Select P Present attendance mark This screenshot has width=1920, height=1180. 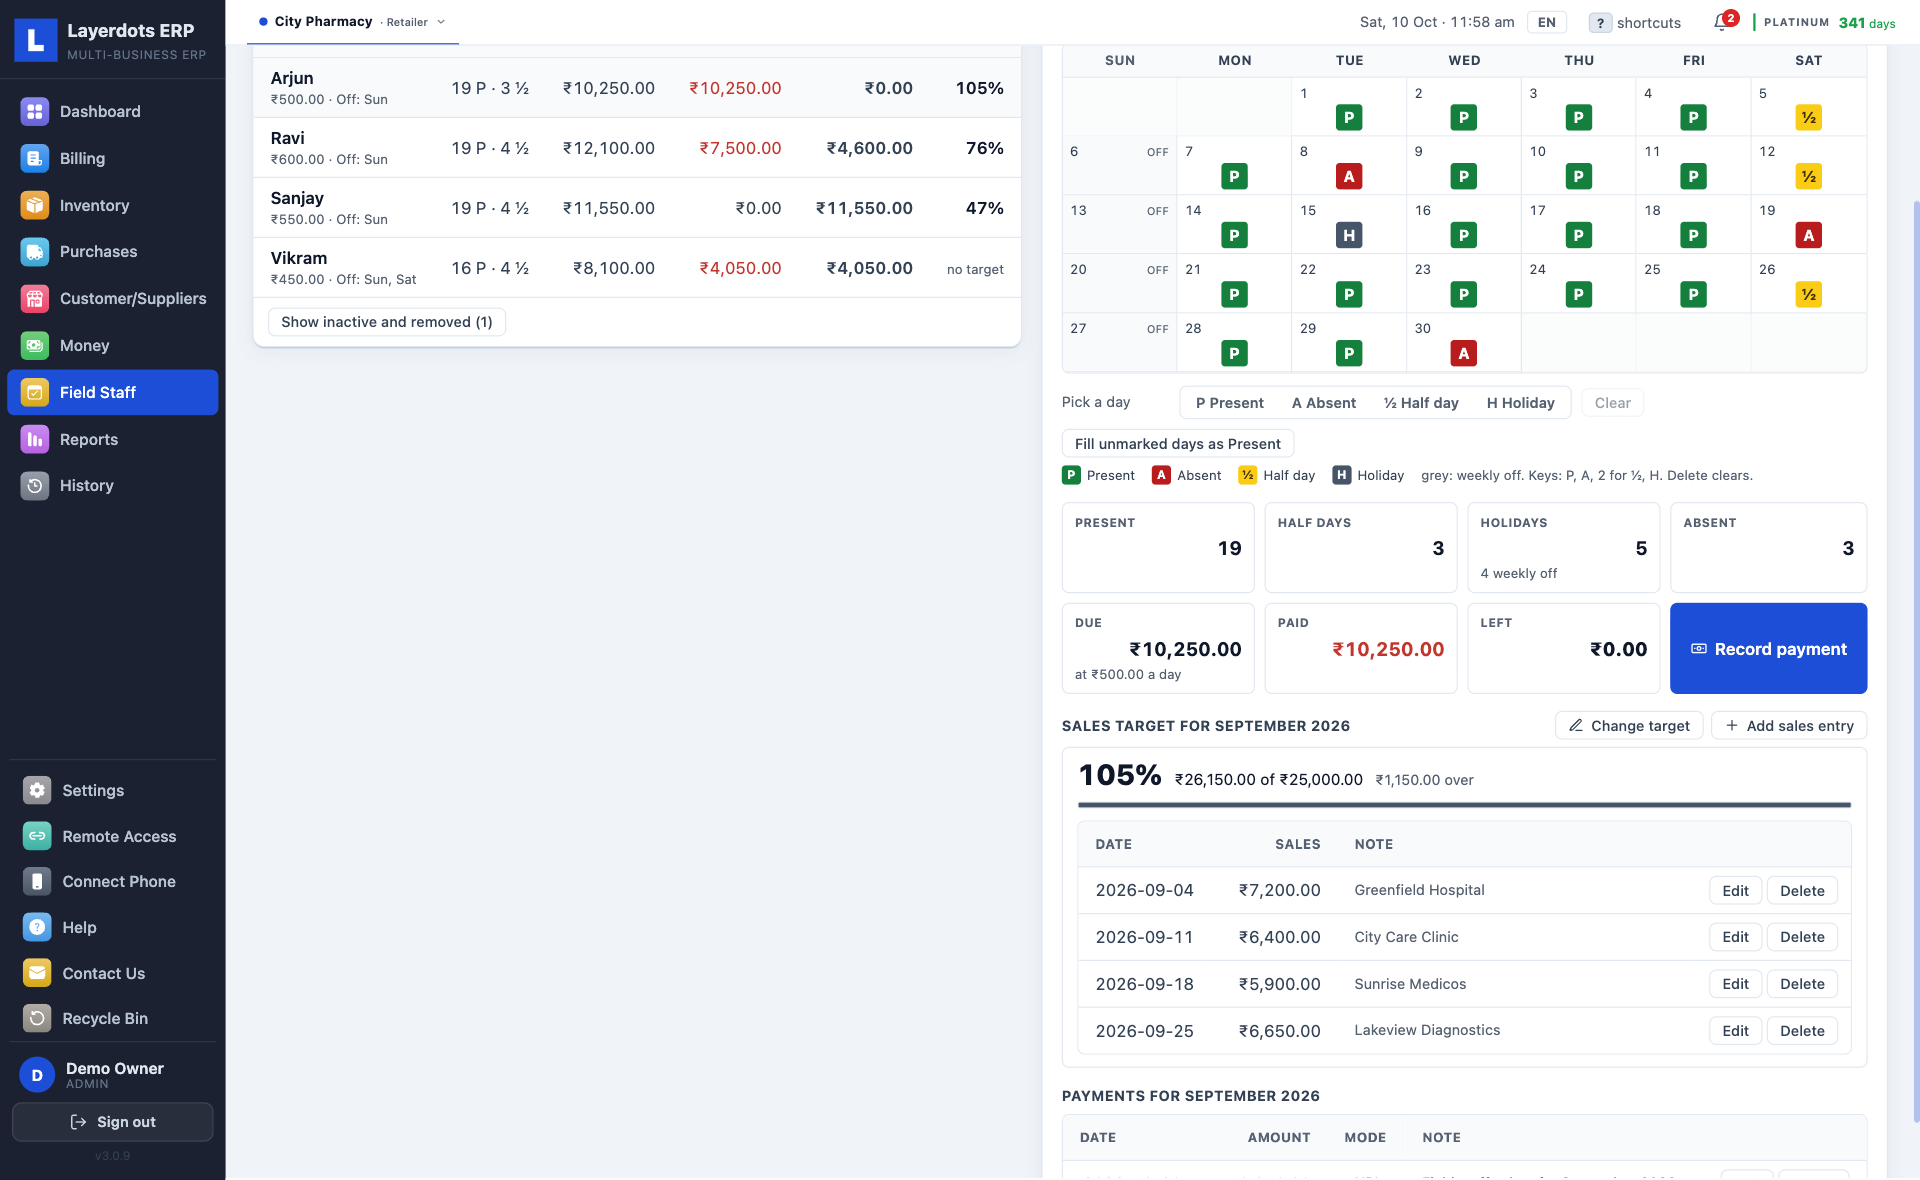[1229, 403]
